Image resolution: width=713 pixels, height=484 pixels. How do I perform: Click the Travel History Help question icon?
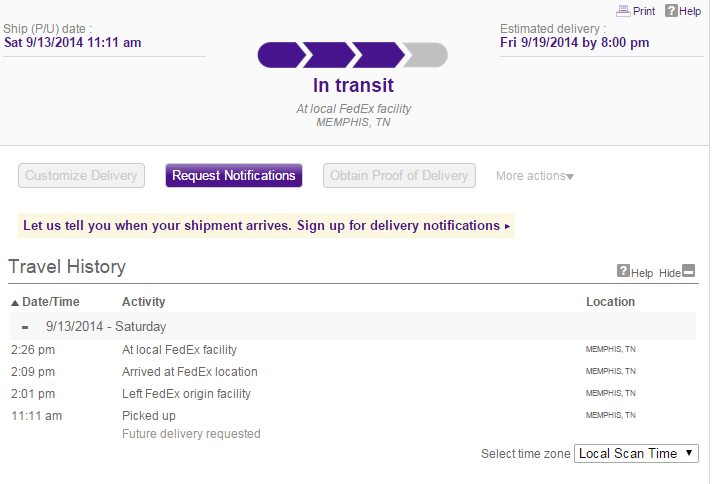coord(623,271)
